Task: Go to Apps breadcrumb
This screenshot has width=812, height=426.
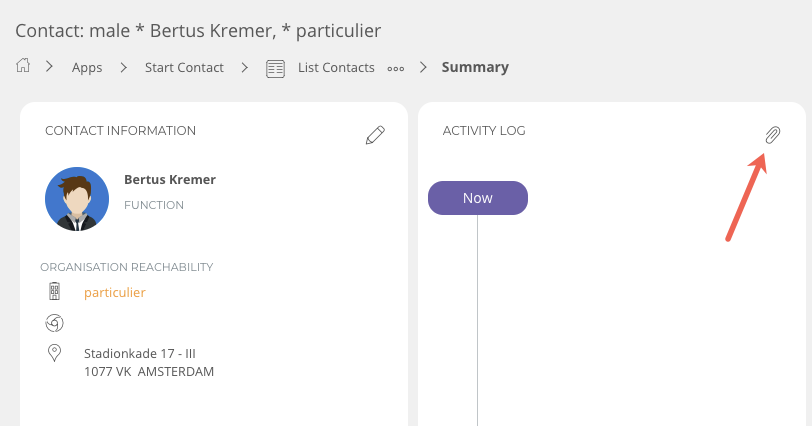Action: 87,68
